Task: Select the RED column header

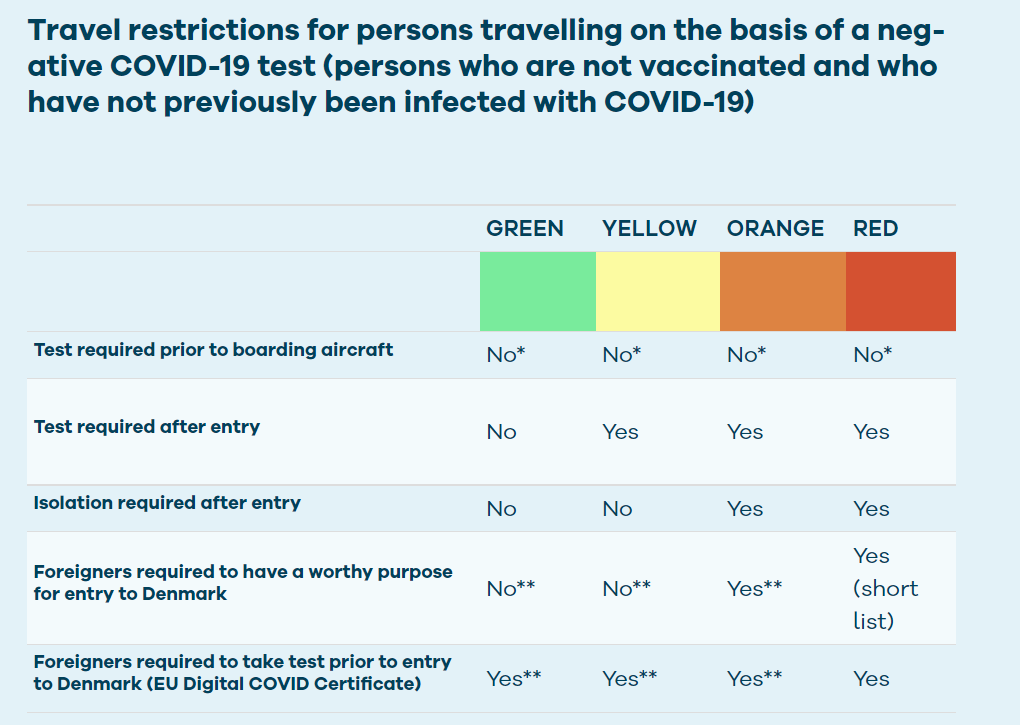Action: click(876, 228)
